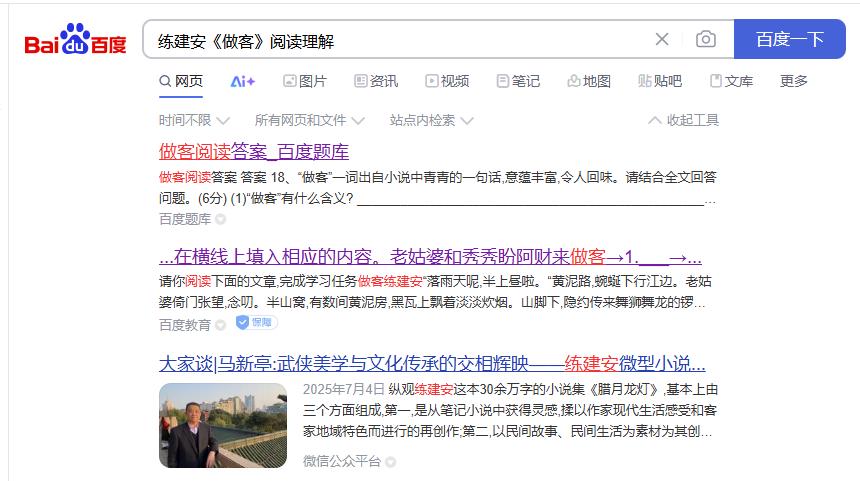Viewport: 860px width, 481px height.
Task: Switch to the 资讯 tab
Action: click(x=376, y=81)
